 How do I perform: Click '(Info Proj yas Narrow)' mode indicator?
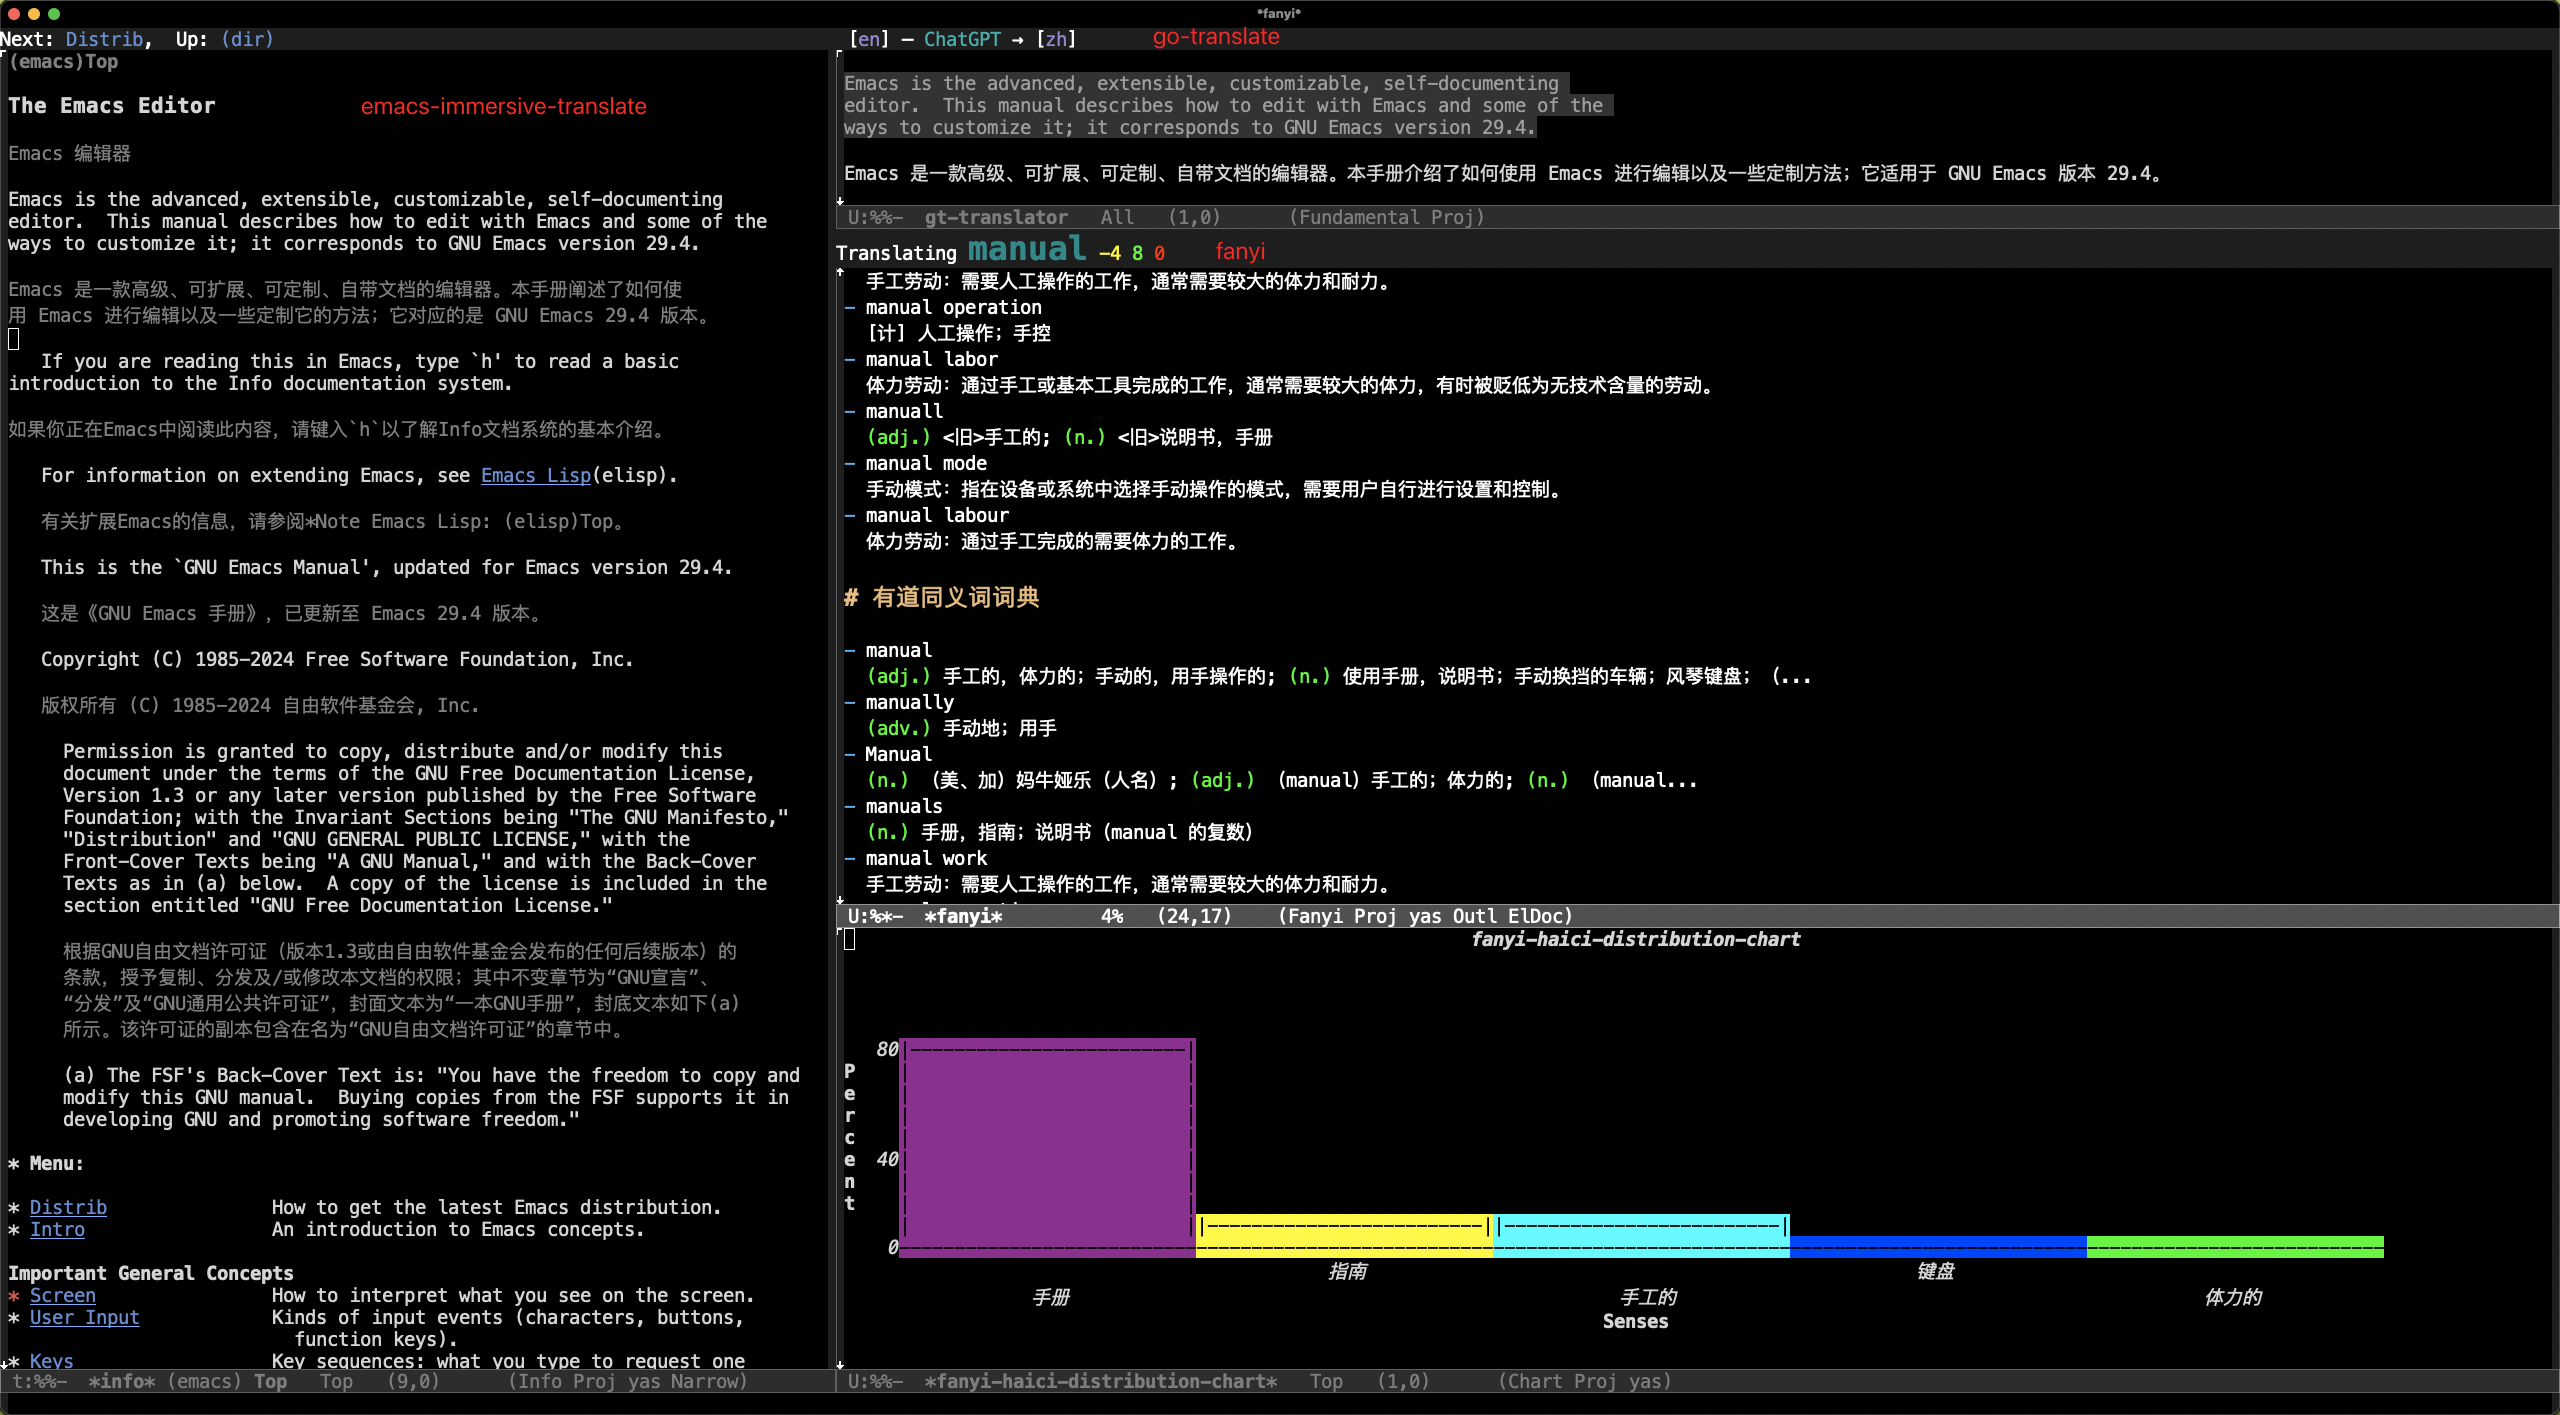(x=628, y=1381)
